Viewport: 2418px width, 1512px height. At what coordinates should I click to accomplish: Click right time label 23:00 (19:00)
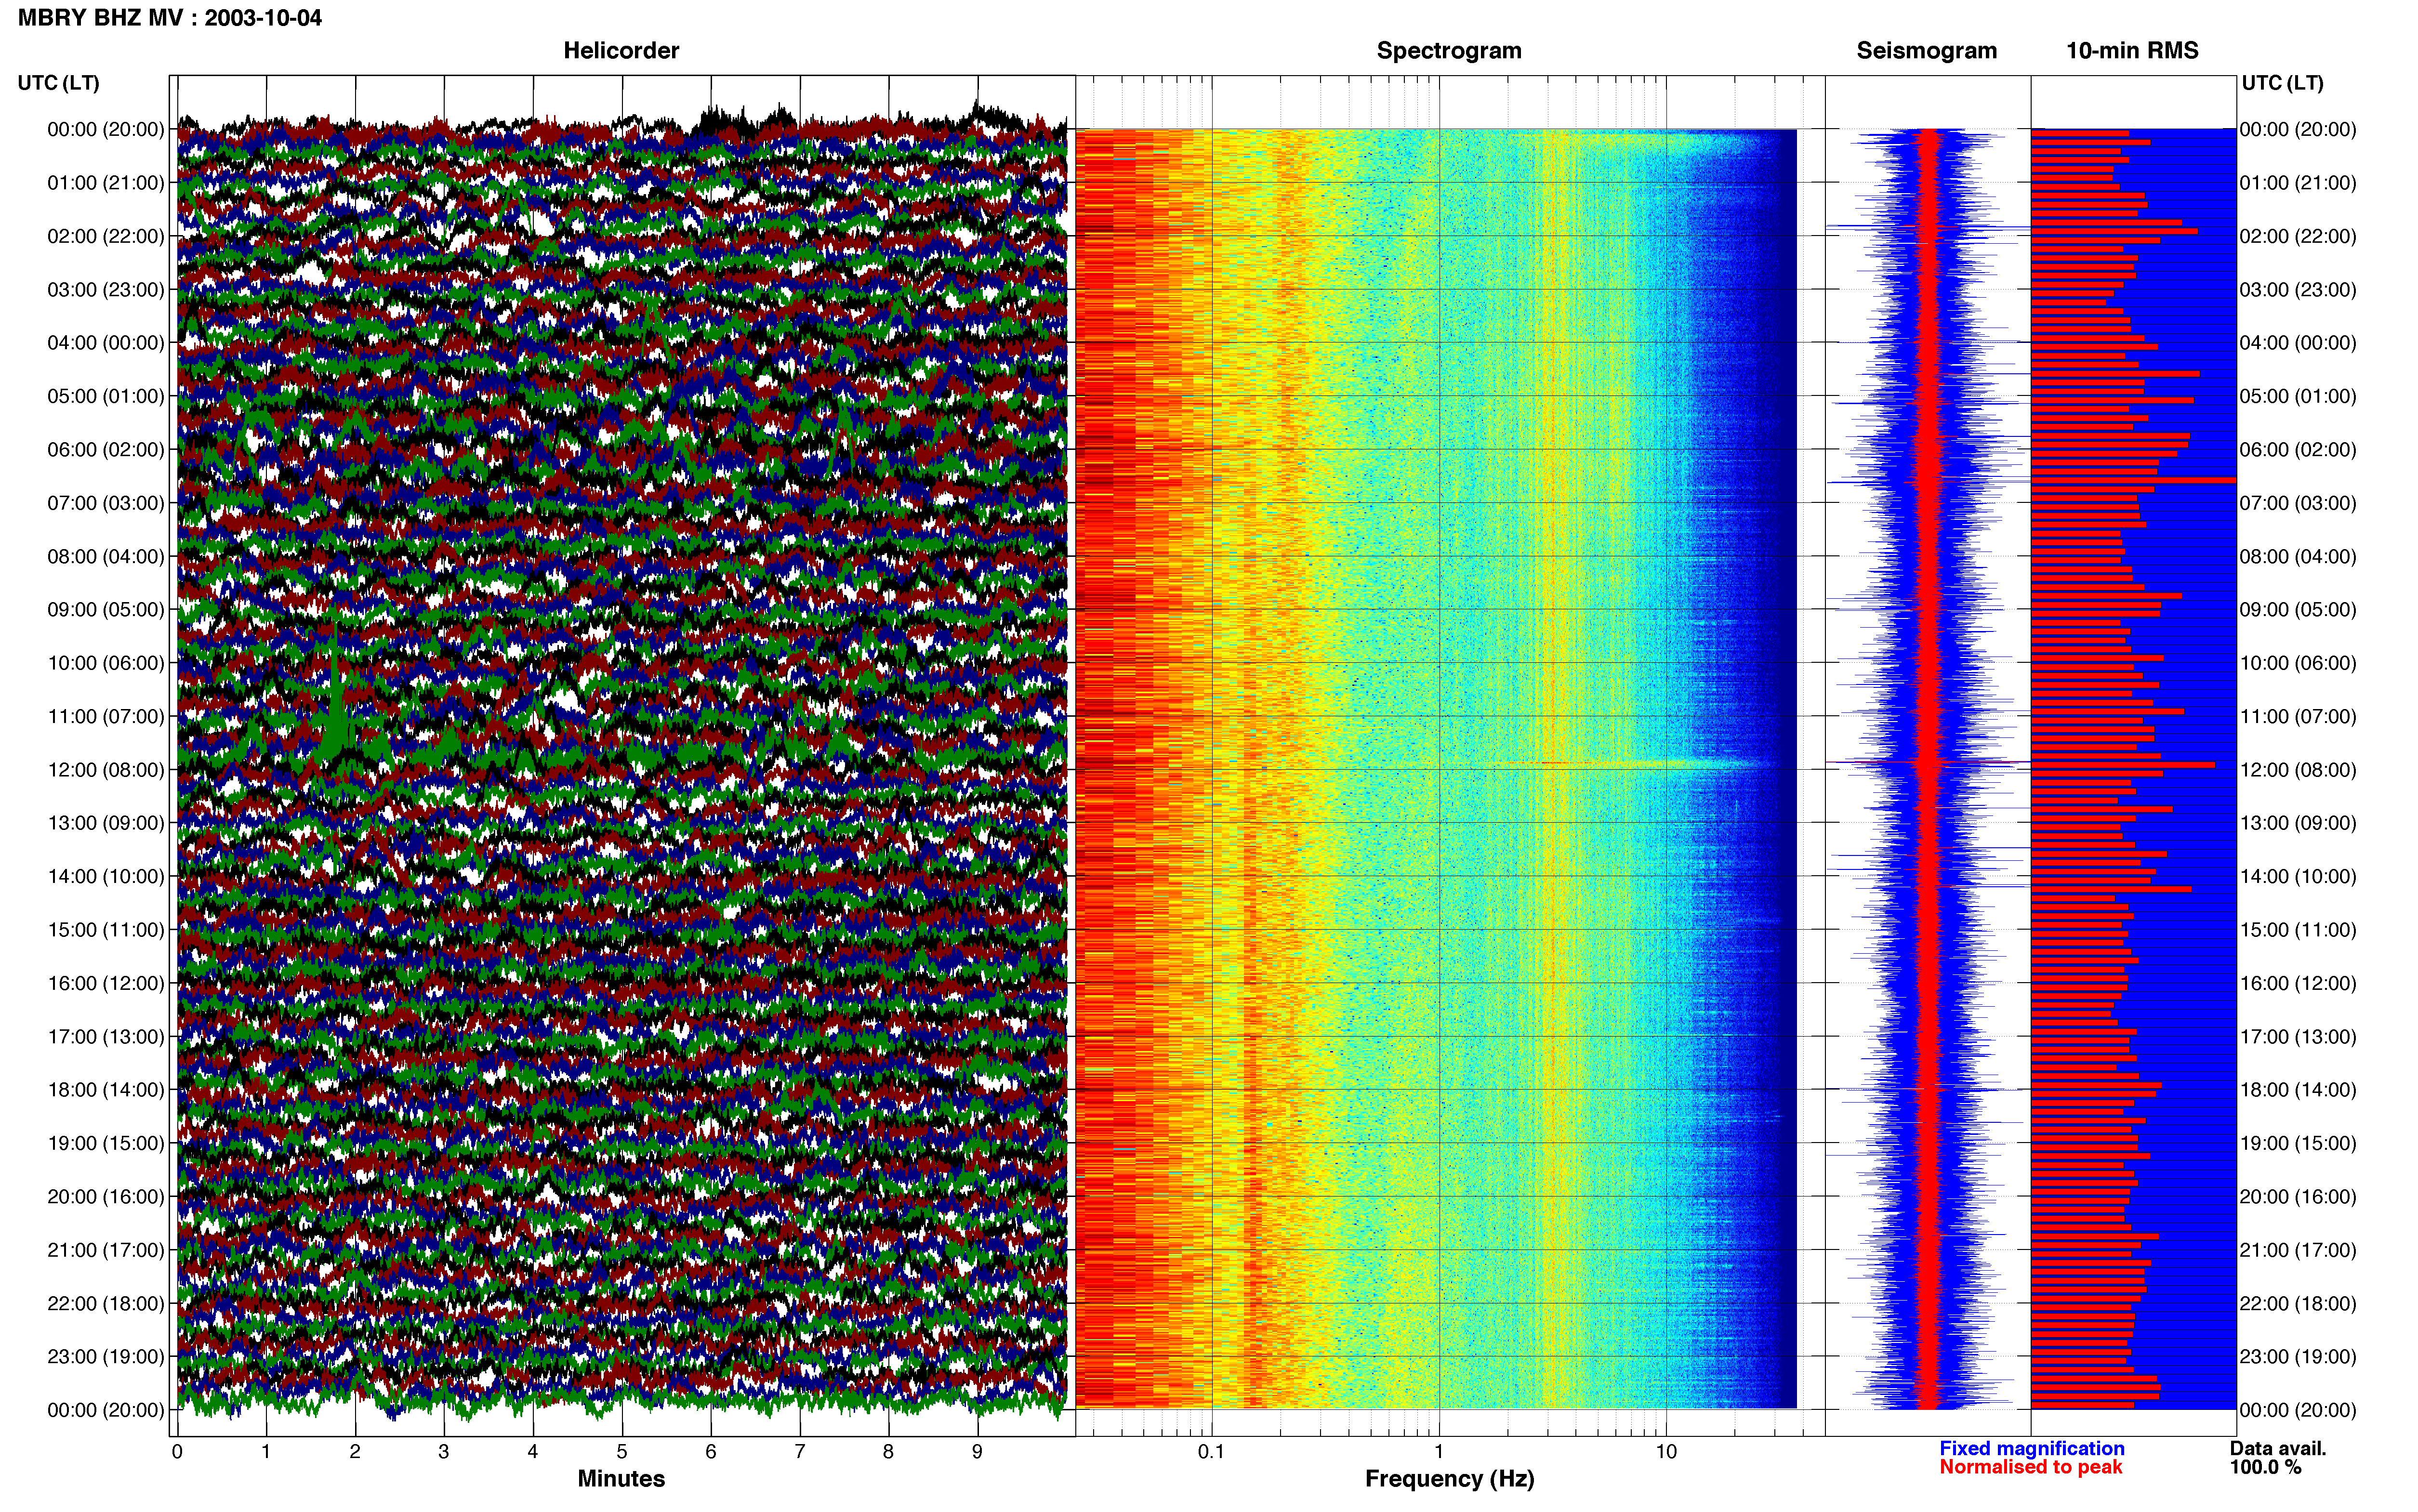2298,1356
